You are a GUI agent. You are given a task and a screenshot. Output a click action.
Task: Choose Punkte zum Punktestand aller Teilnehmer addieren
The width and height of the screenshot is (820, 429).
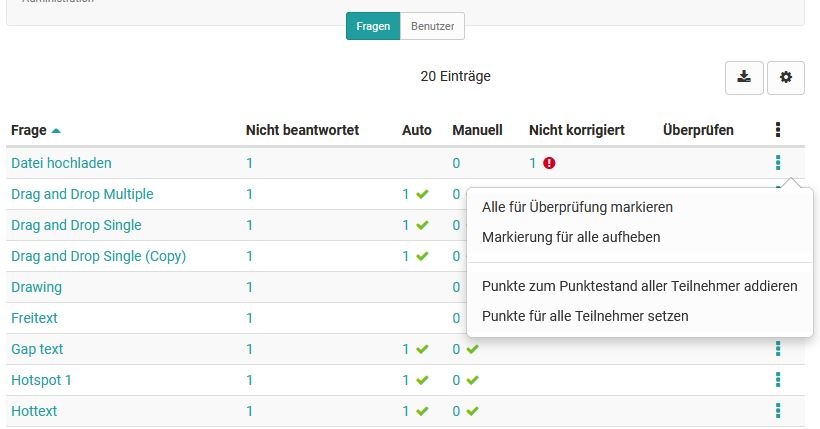coord(639,286)
